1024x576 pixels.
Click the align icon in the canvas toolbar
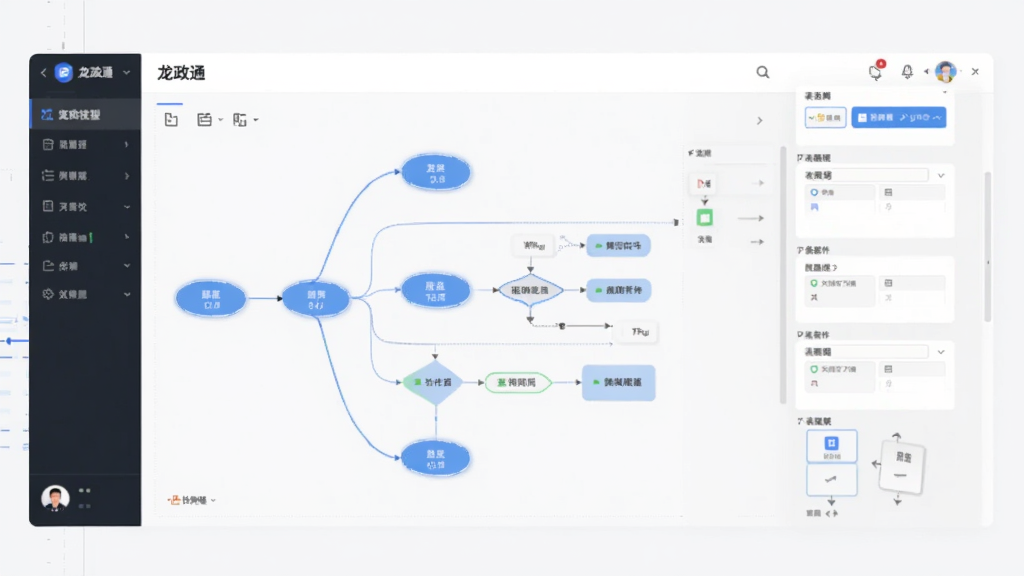click(x=240, y=120)
